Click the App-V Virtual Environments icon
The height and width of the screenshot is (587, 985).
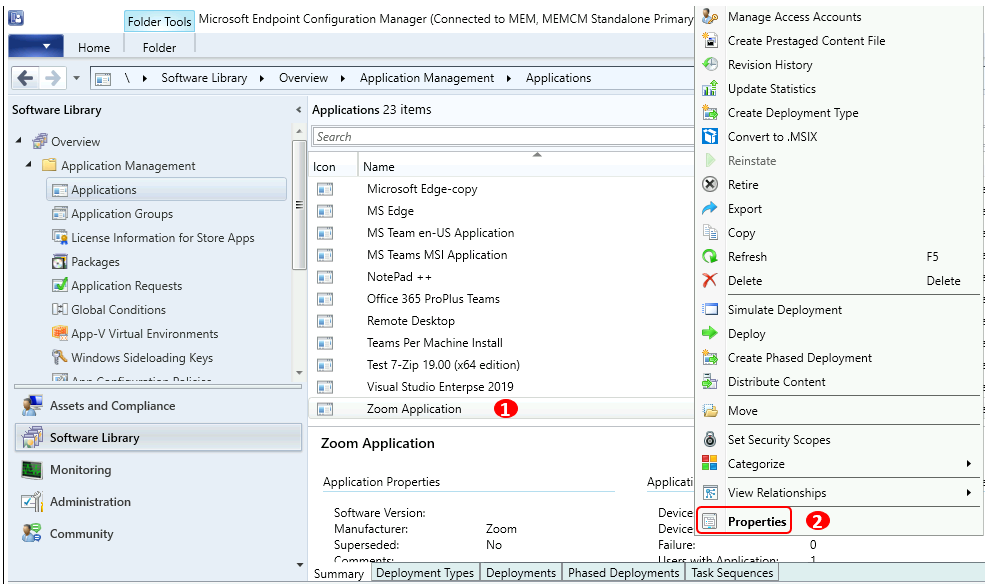click(x=60, y=333)
